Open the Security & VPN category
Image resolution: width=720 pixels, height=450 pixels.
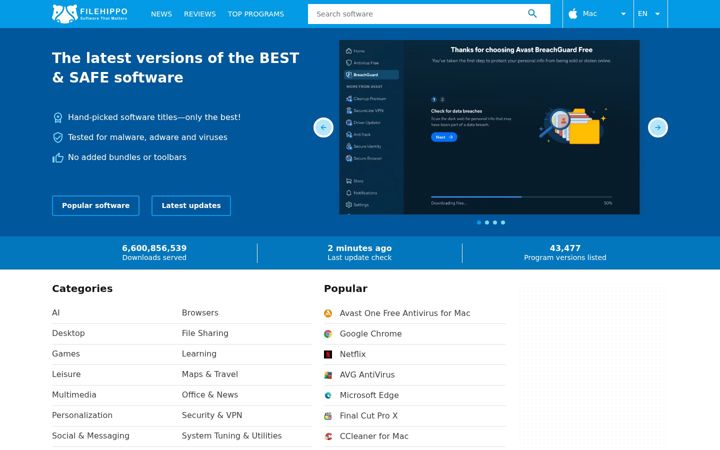click(x=212, y=415)
